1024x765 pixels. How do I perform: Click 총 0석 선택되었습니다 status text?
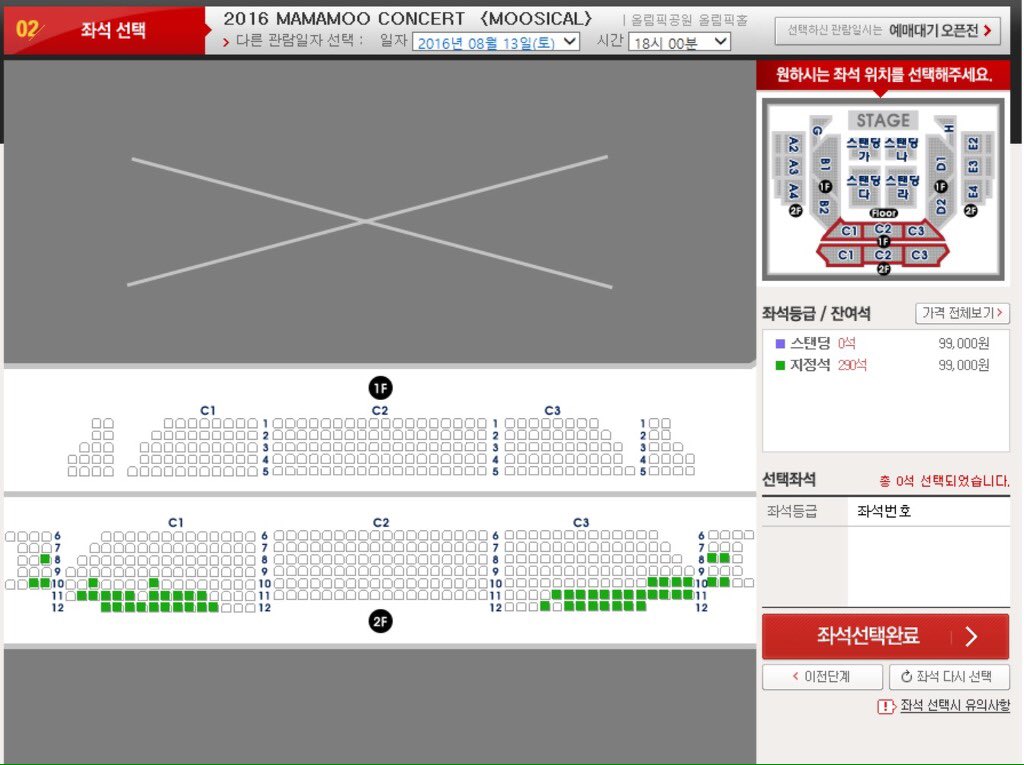tap(944, 481)
